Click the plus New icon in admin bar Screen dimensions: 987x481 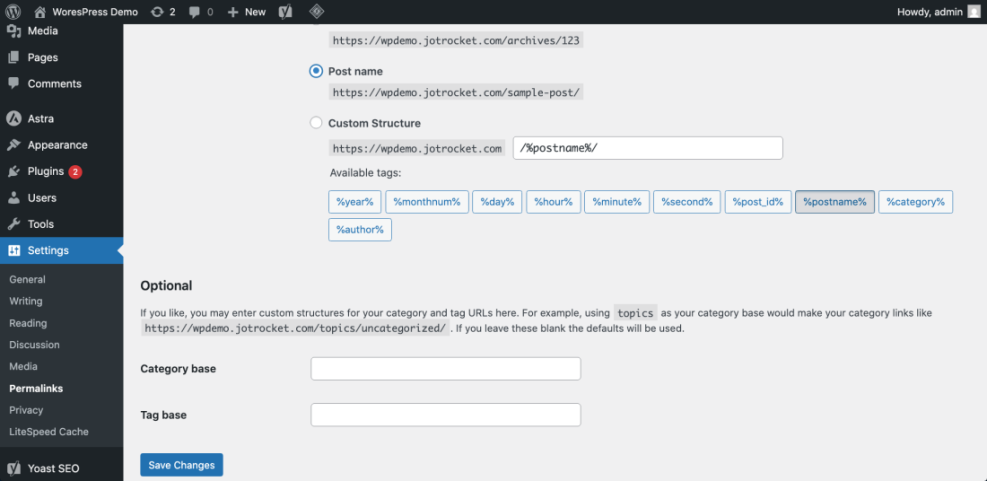(232, 12)
